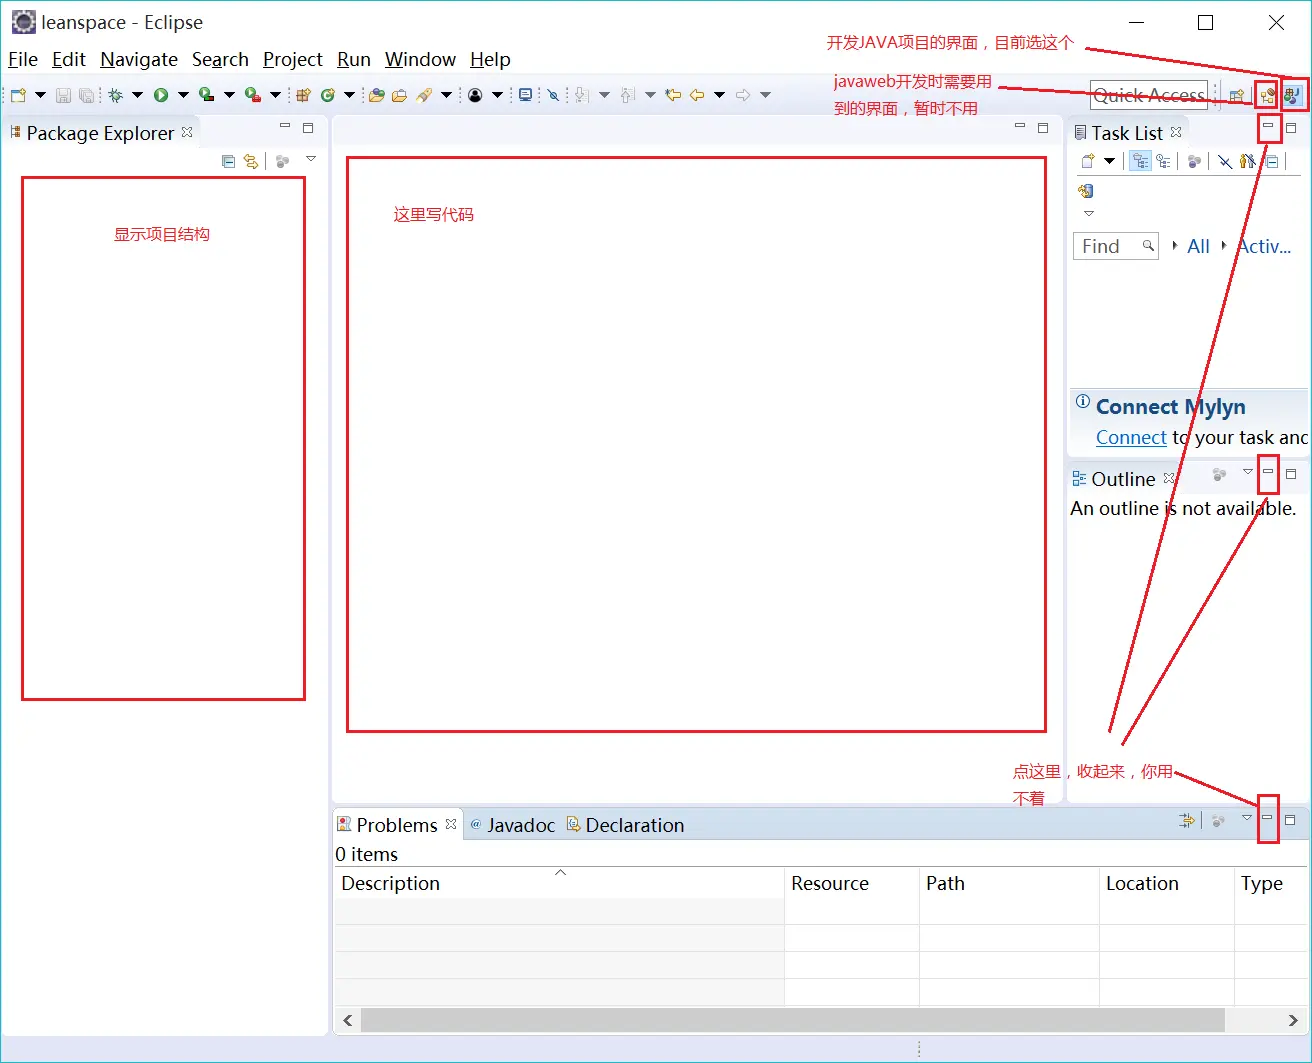Click the green Run button icon
The width and height of the screenshot is (1312, 1063).
pyautogui.click(x=160, y=95)
